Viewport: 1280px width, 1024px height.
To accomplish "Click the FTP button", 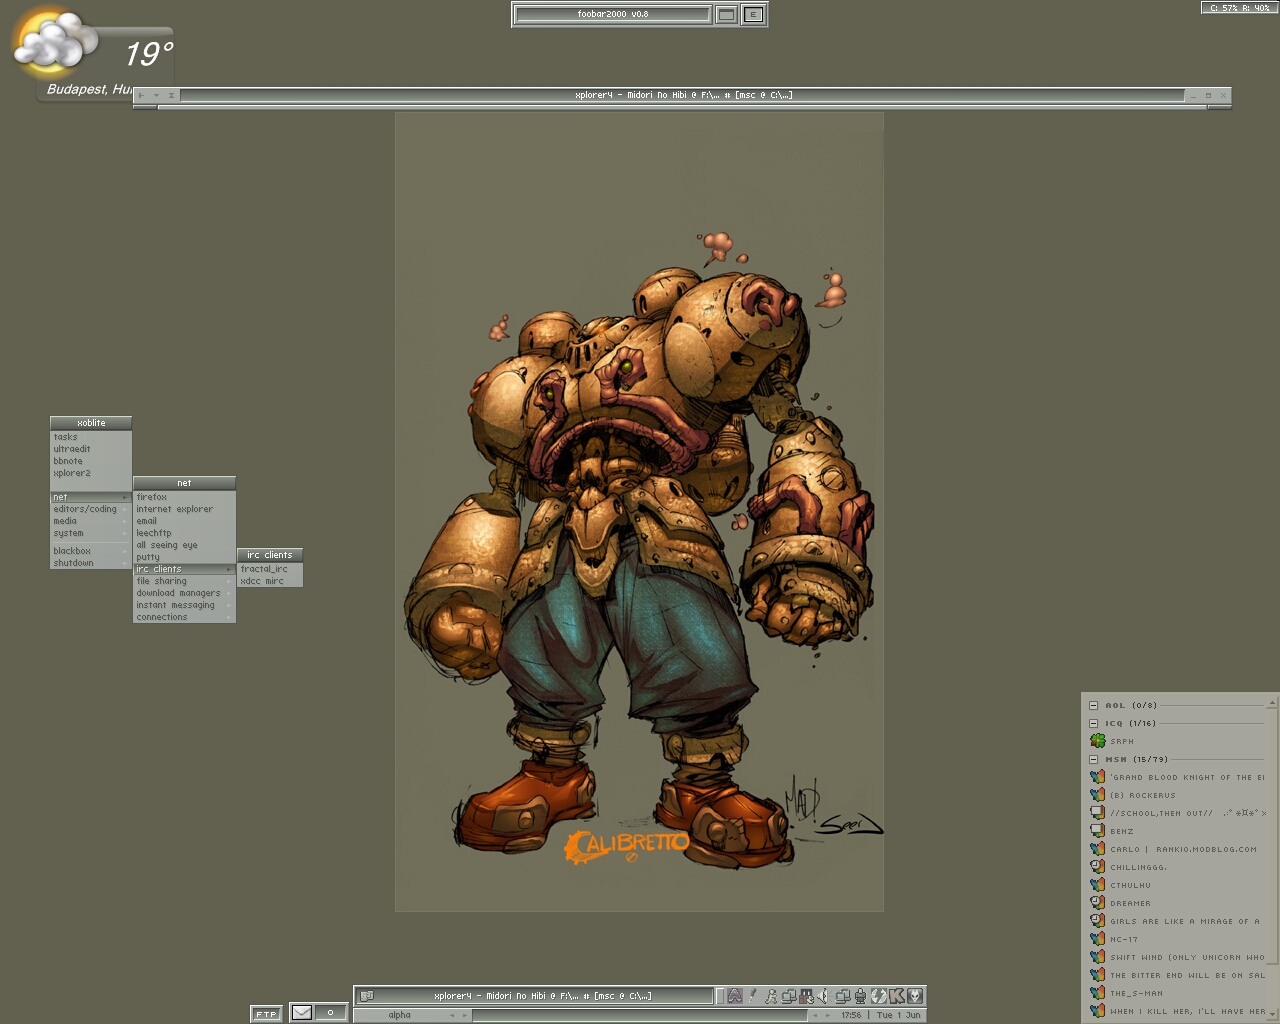I will coord(265,1014).
